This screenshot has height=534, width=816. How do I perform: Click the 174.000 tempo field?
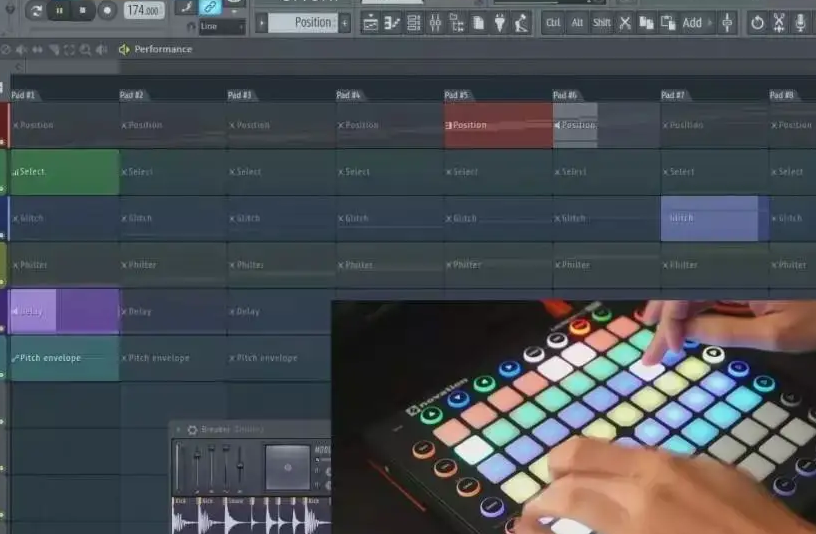[144, 10]
